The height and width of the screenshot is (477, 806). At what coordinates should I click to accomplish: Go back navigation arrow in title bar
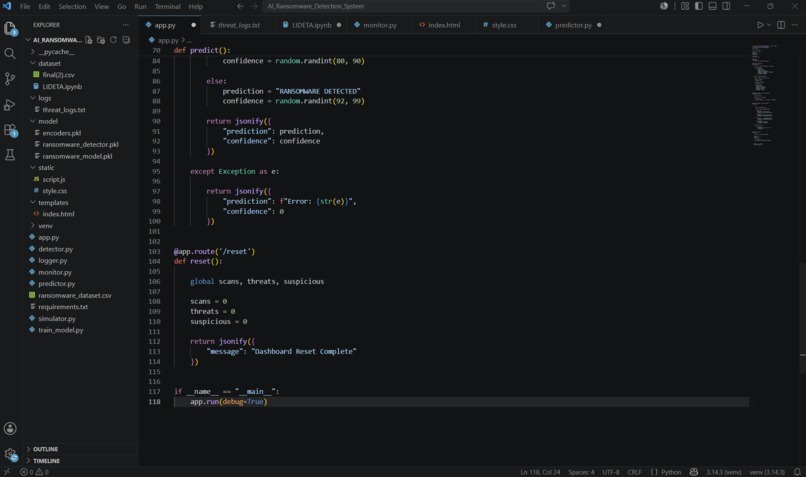pyautogui.click(x=240, y=6)
